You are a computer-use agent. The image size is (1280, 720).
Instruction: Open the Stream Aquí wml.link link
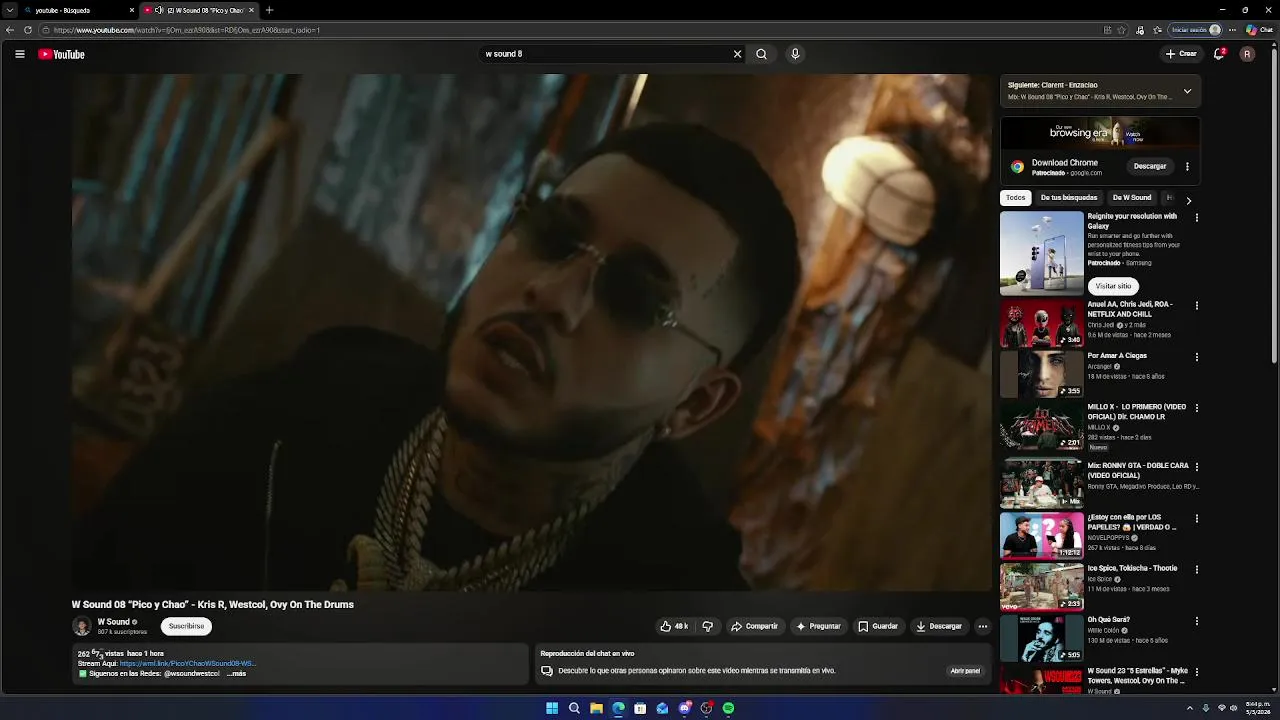click(x=188, y=663)
